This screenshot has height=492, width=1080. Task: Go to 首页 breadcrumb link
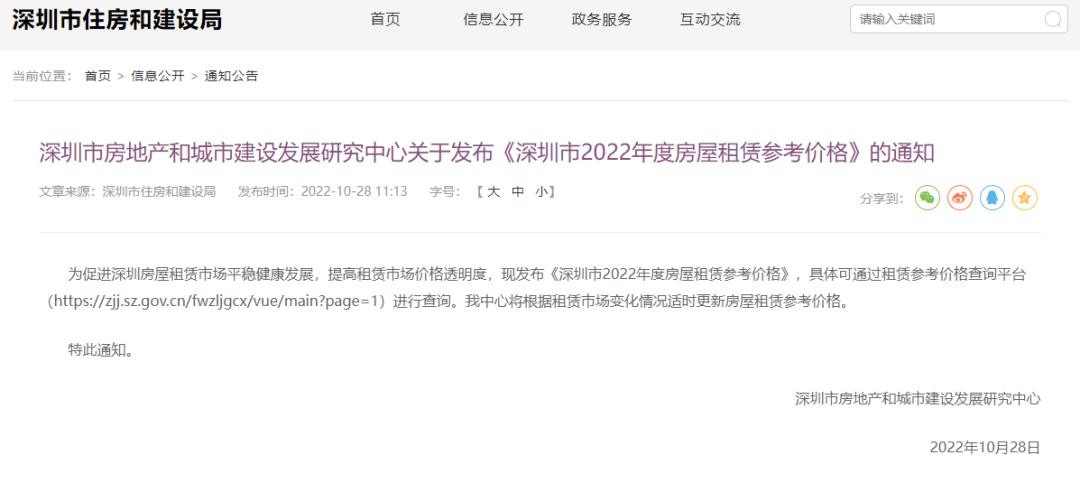click(98, 76)
